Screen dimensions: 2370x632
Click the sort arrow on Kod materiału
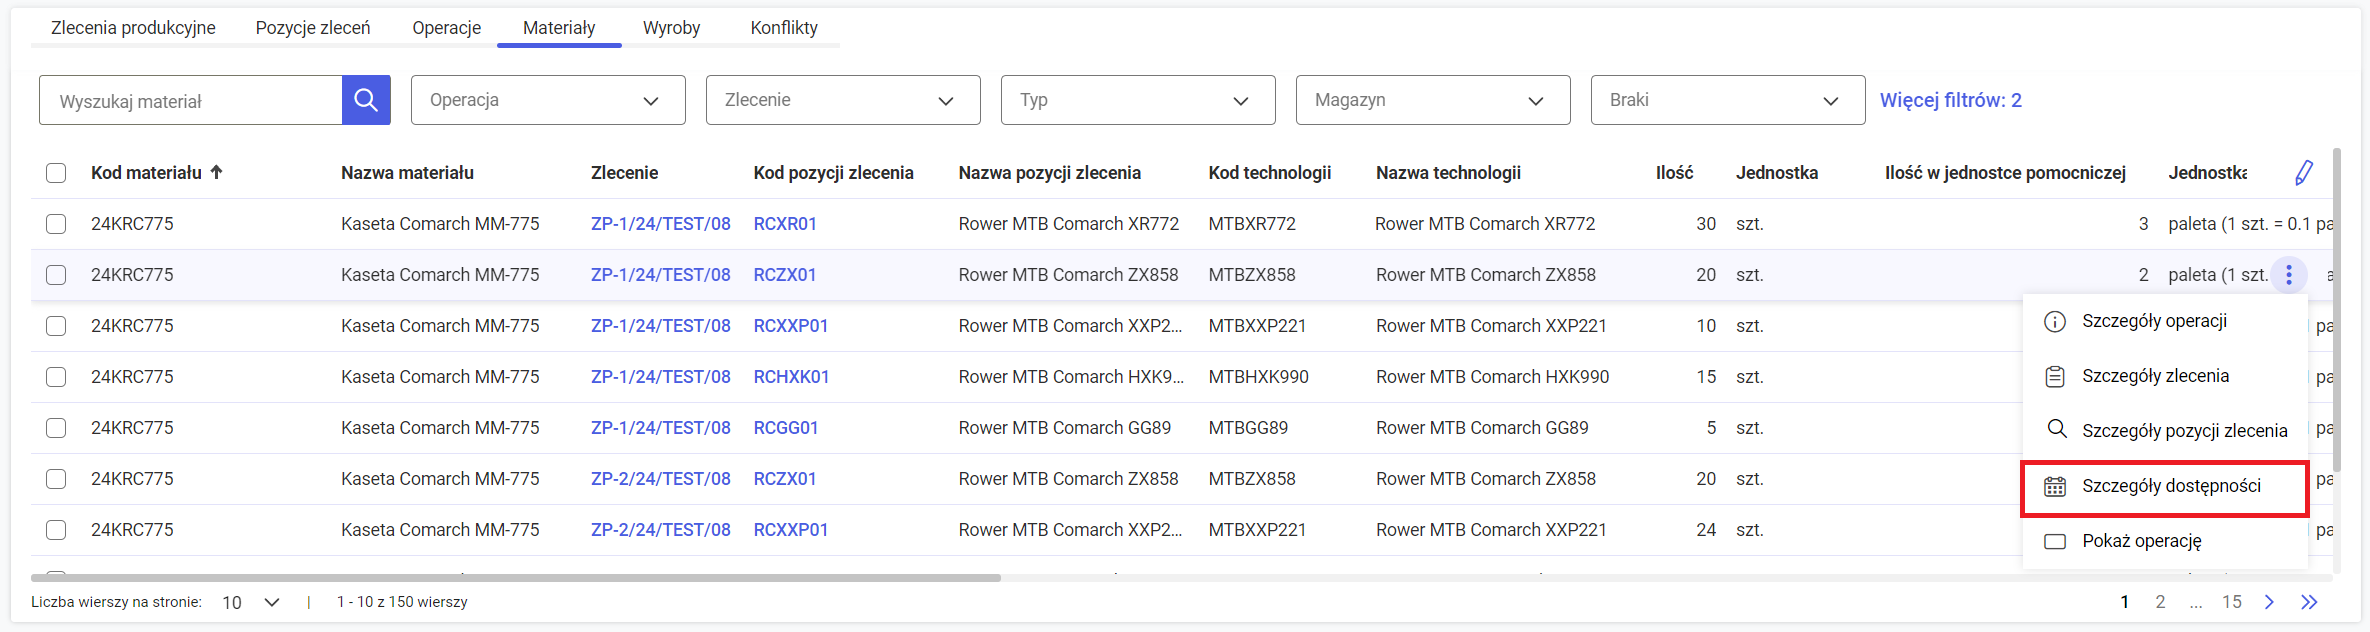(217, 172)
